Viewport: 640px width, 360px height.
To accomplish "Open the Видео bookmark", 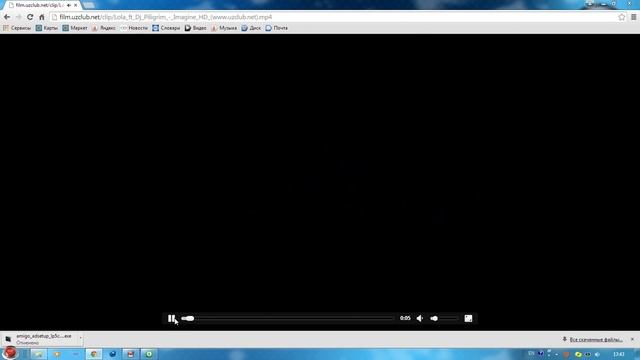I will point(196,28).
